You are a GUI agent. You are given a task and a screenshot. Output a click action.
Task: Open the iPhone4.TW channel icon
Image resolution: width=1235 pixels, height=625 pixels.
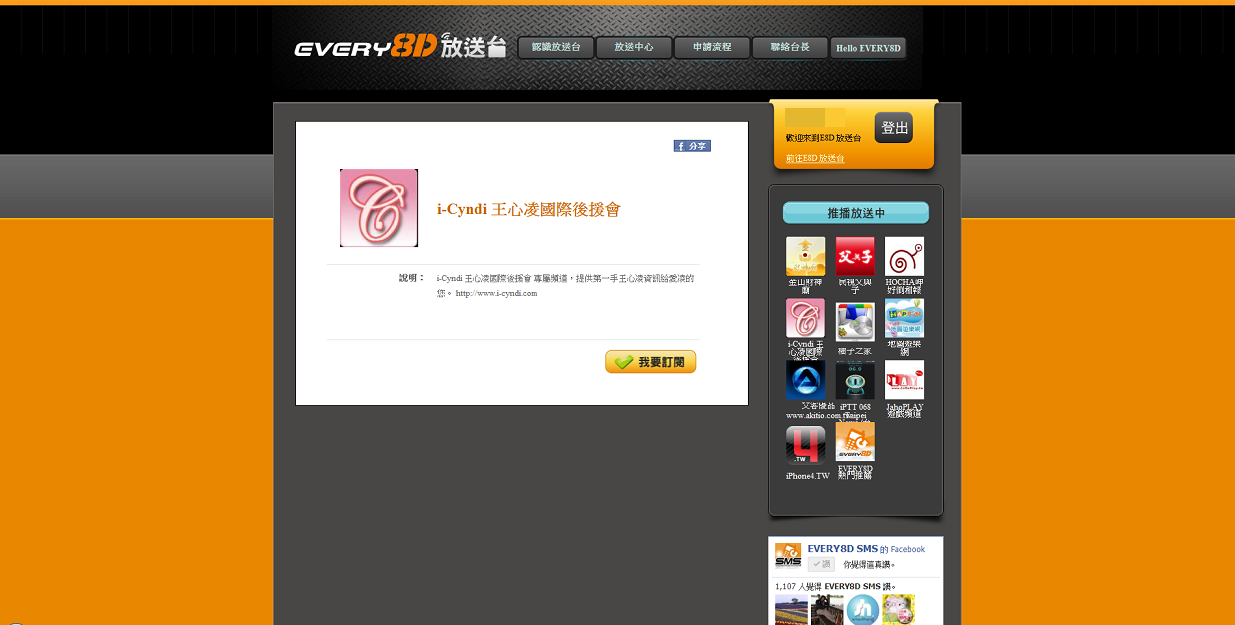click(805, 446)
